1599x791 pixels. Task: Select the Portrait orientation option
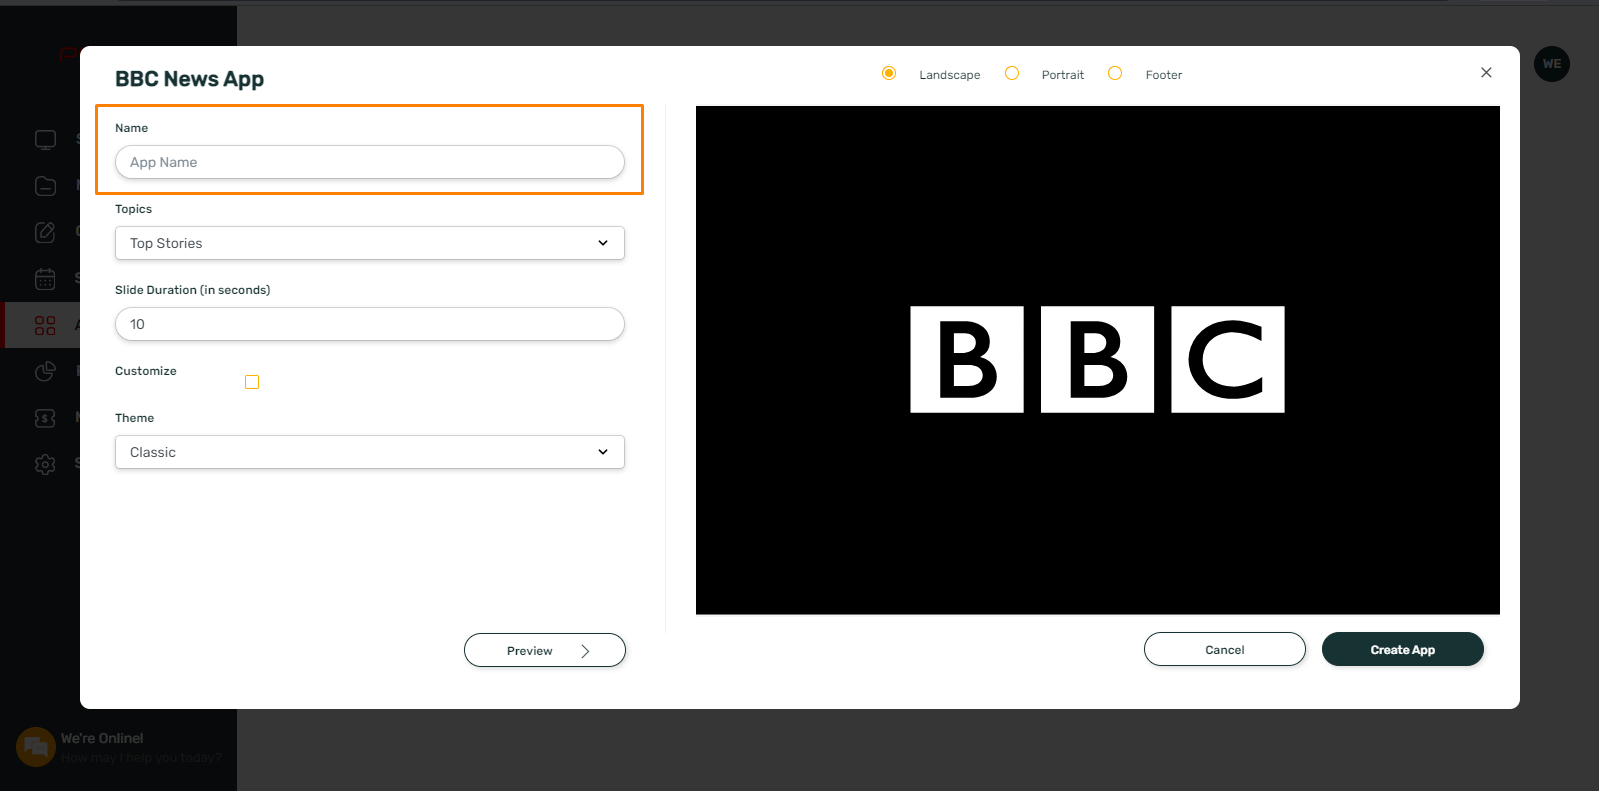(1012, 73)
